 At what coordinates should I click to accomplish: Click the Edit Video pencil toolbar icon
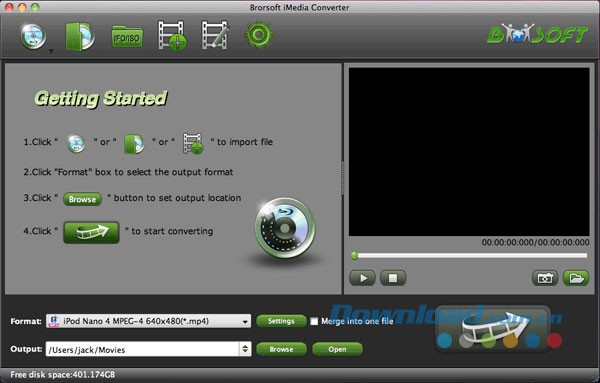tap(215, 36)
